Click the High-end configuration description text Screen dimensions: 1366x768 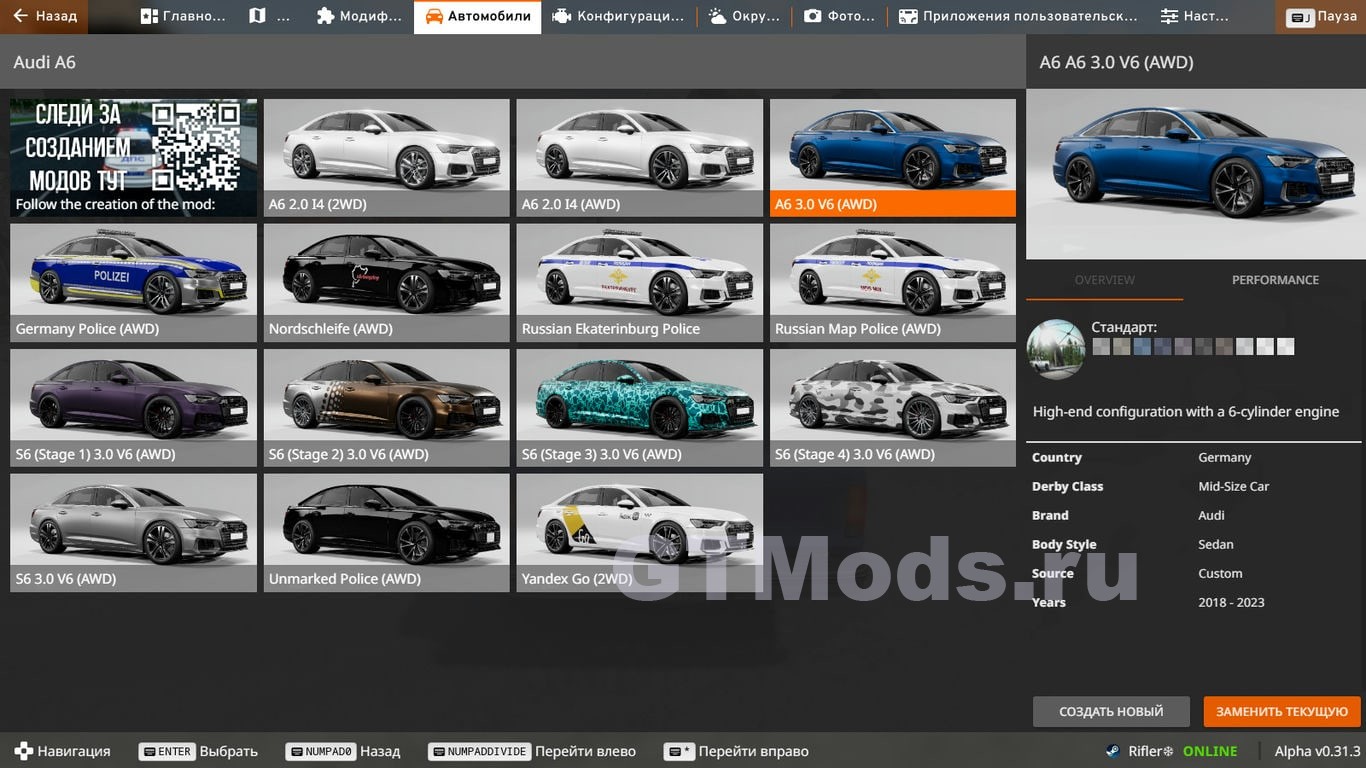click(x=1185, y=411)
